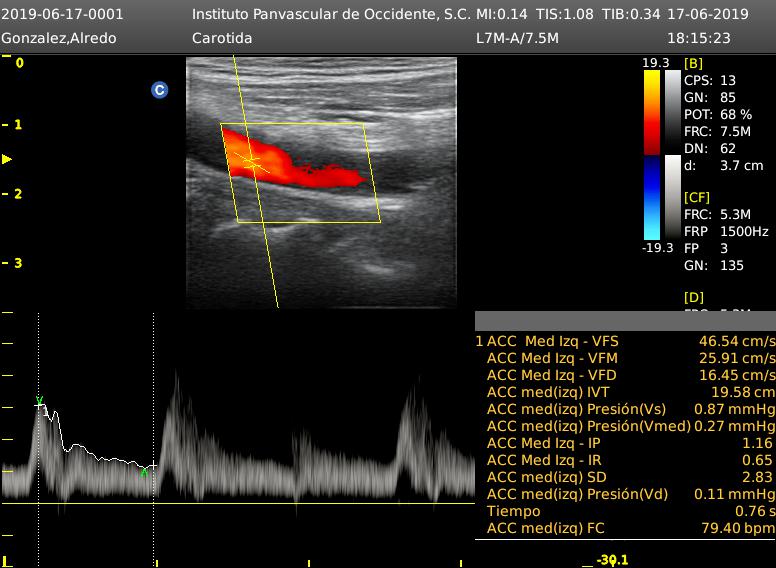Click the color flow velocity scale bar
The height and width of the screenshot is (568, 776).
[x=652, y=155]
